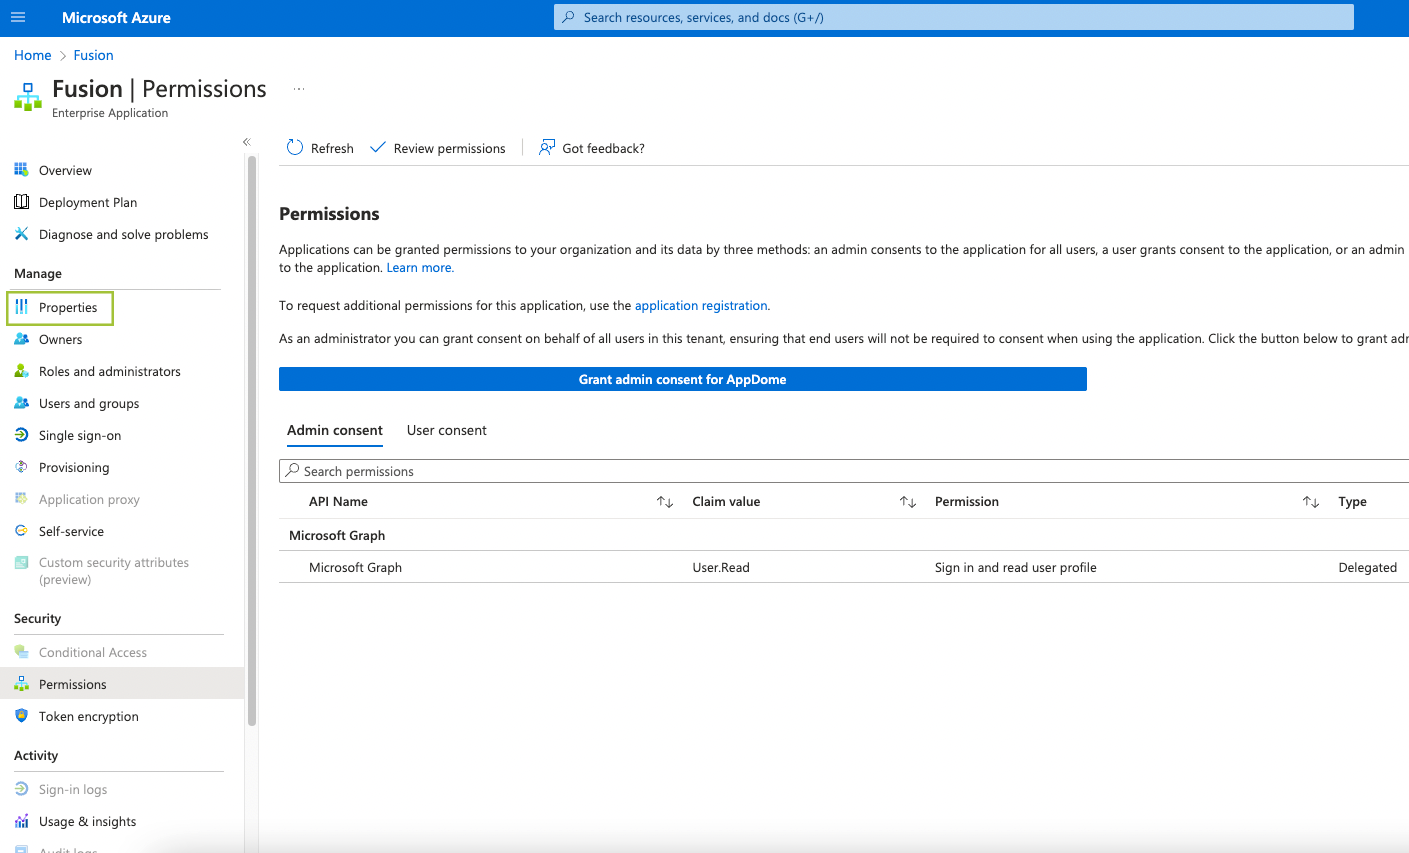This screenshot has width=1409, height=853.
Task: Sort by API Name column arrows
Action: pyautogui.click(x=665, y=502)
